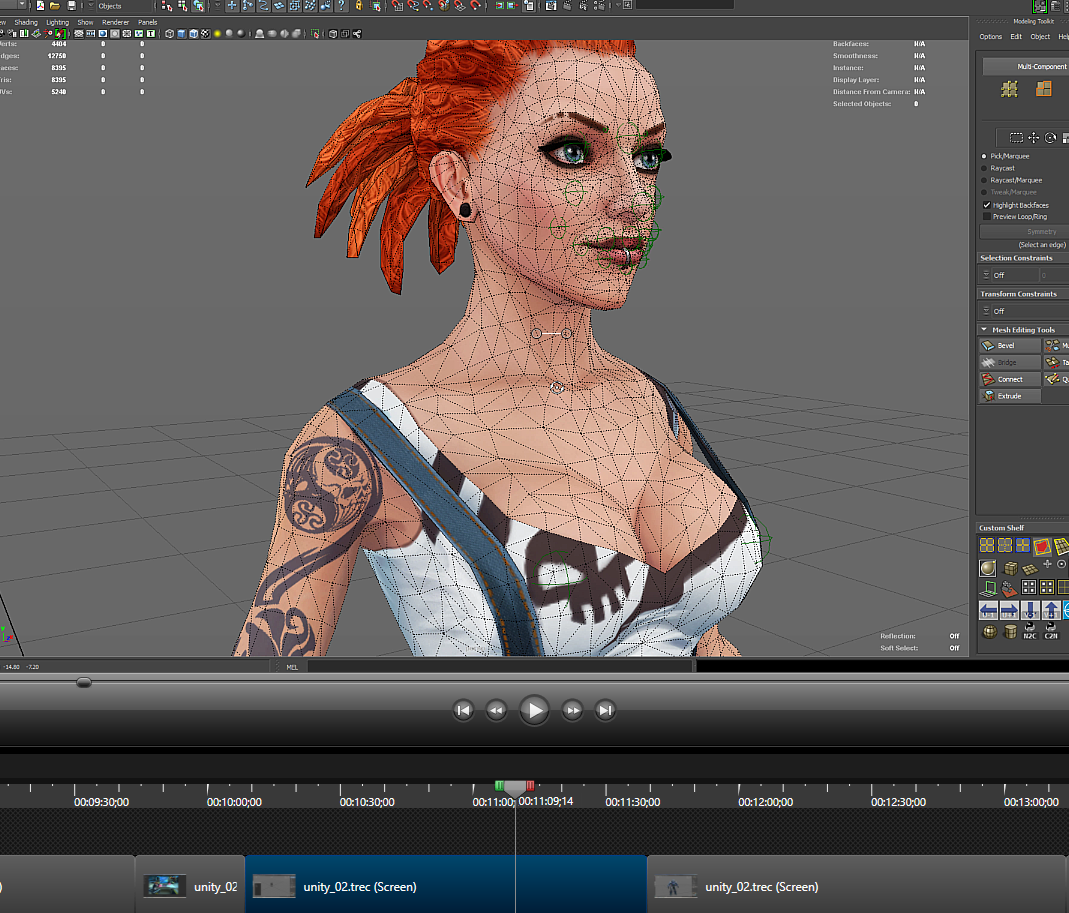
Task: Click the question mark help icon in toolbar
Action: (341, 5)
